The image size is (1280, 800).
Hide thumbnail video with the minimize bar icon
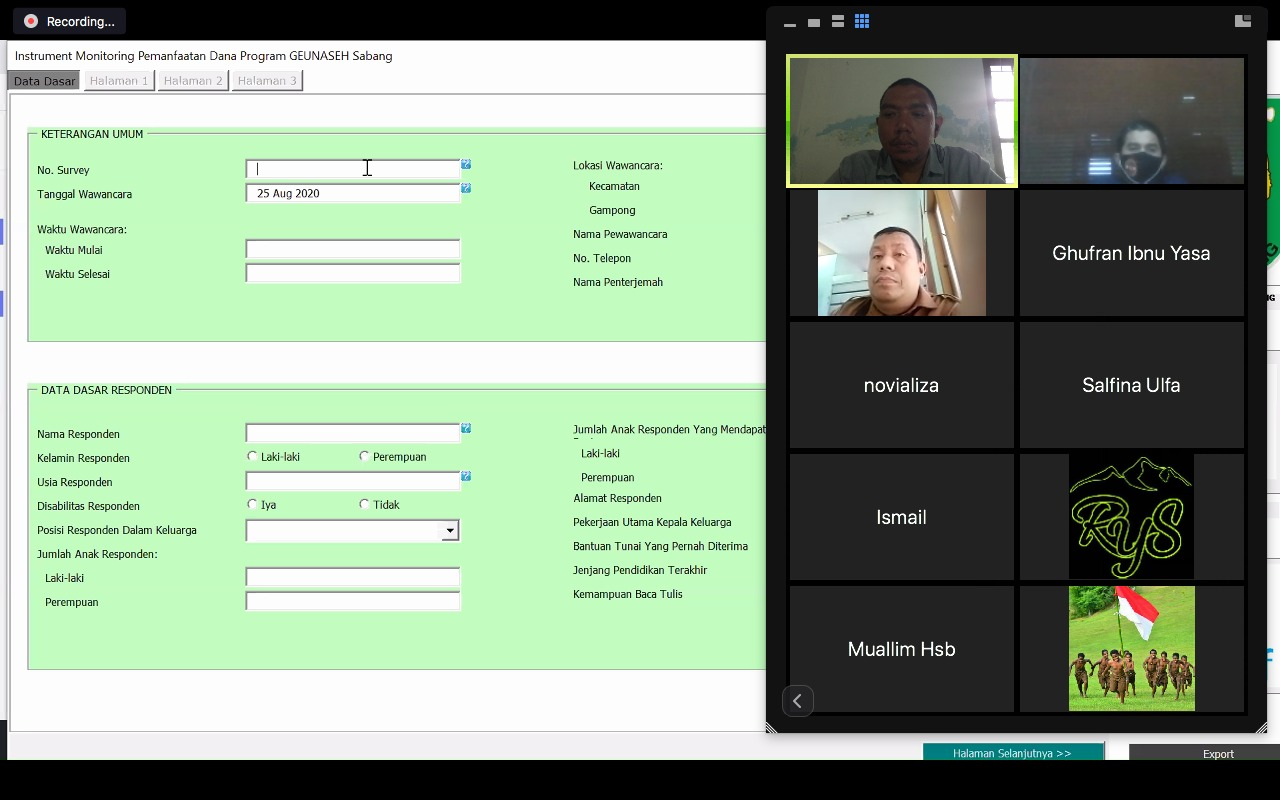click(x=790, y=23)
